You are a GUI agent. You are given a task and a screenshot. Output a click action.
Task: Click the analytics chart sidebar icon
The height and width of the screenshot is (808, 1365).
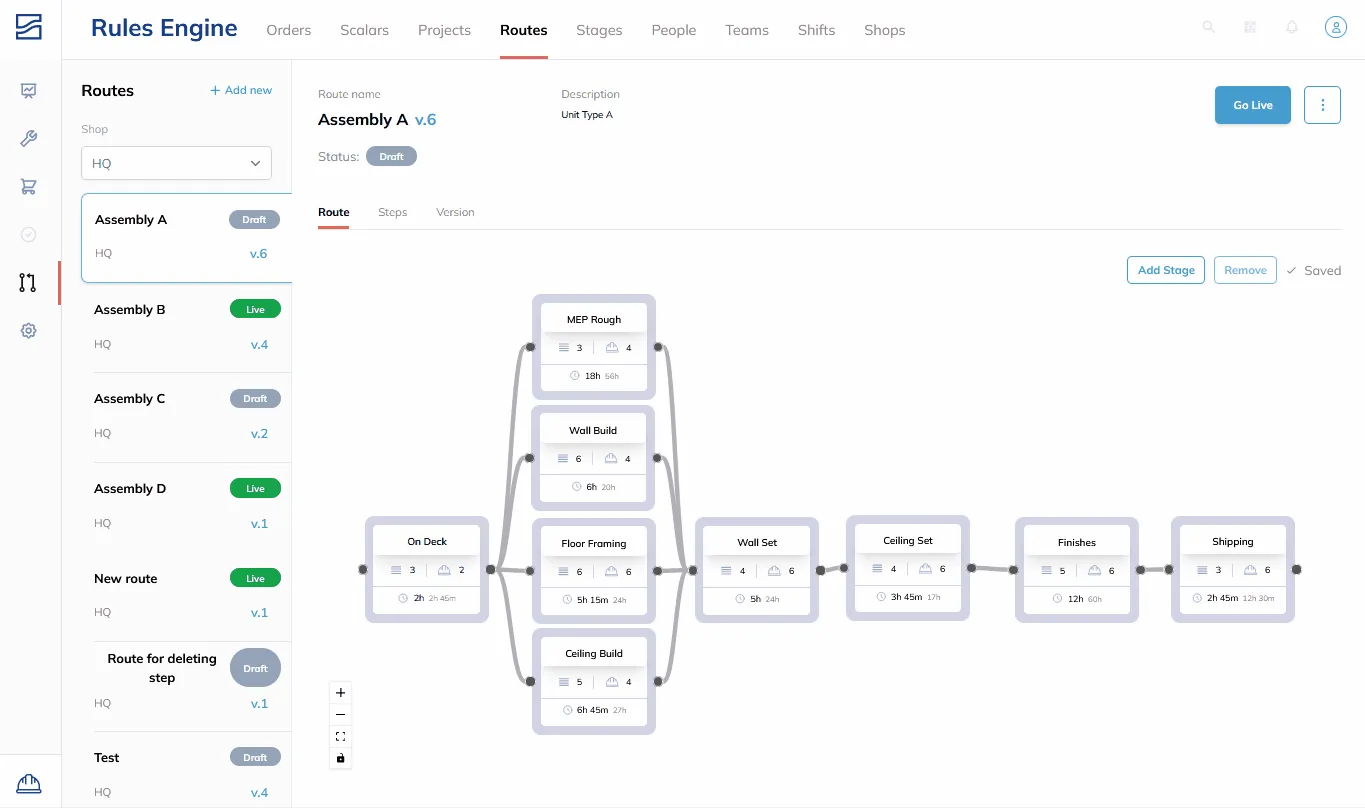29,91
